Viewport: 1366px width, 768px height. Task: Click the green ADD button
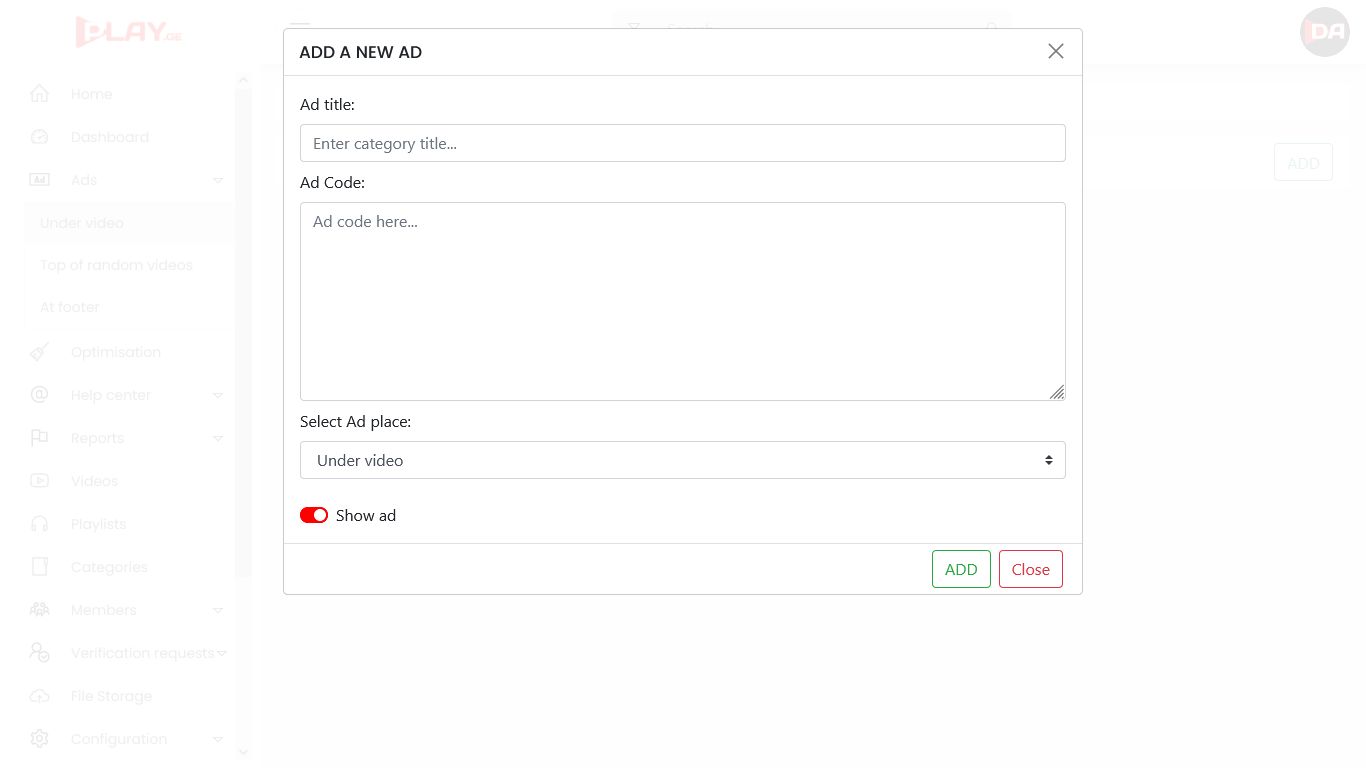961,569
